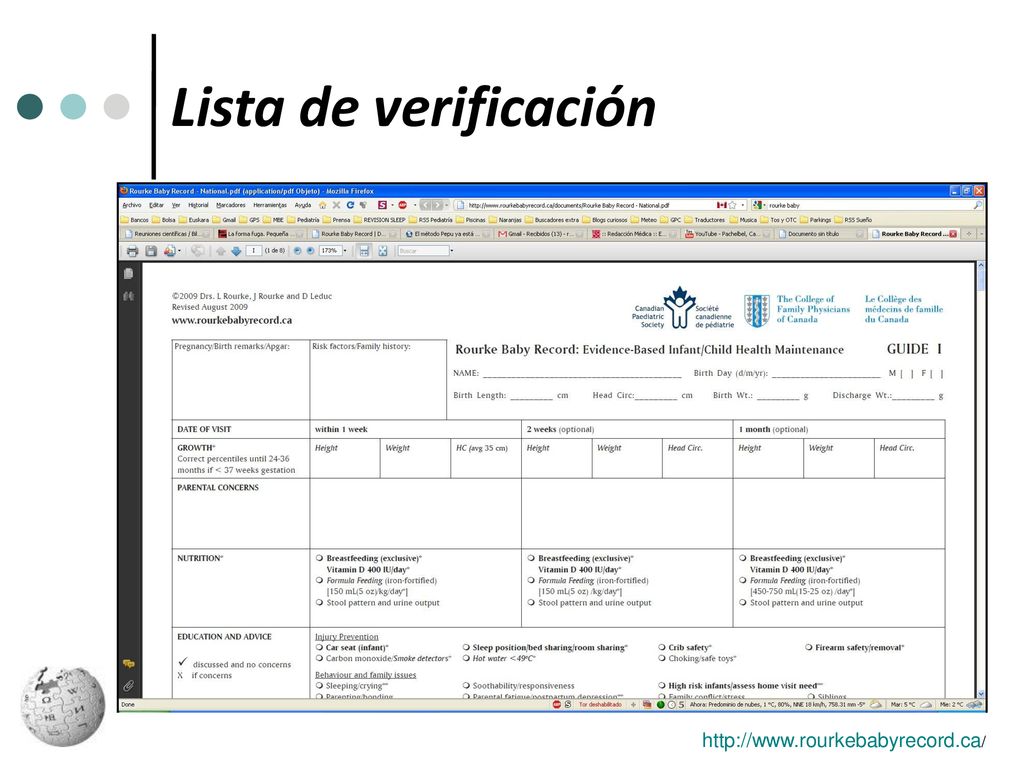Open the search engine selector dropdown

pos(764,205)
